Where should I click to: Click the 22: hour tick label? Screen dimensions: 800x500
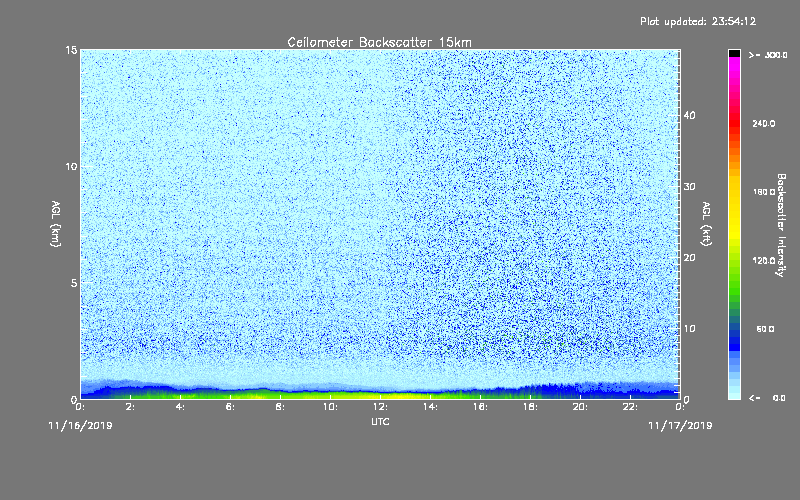630,407
